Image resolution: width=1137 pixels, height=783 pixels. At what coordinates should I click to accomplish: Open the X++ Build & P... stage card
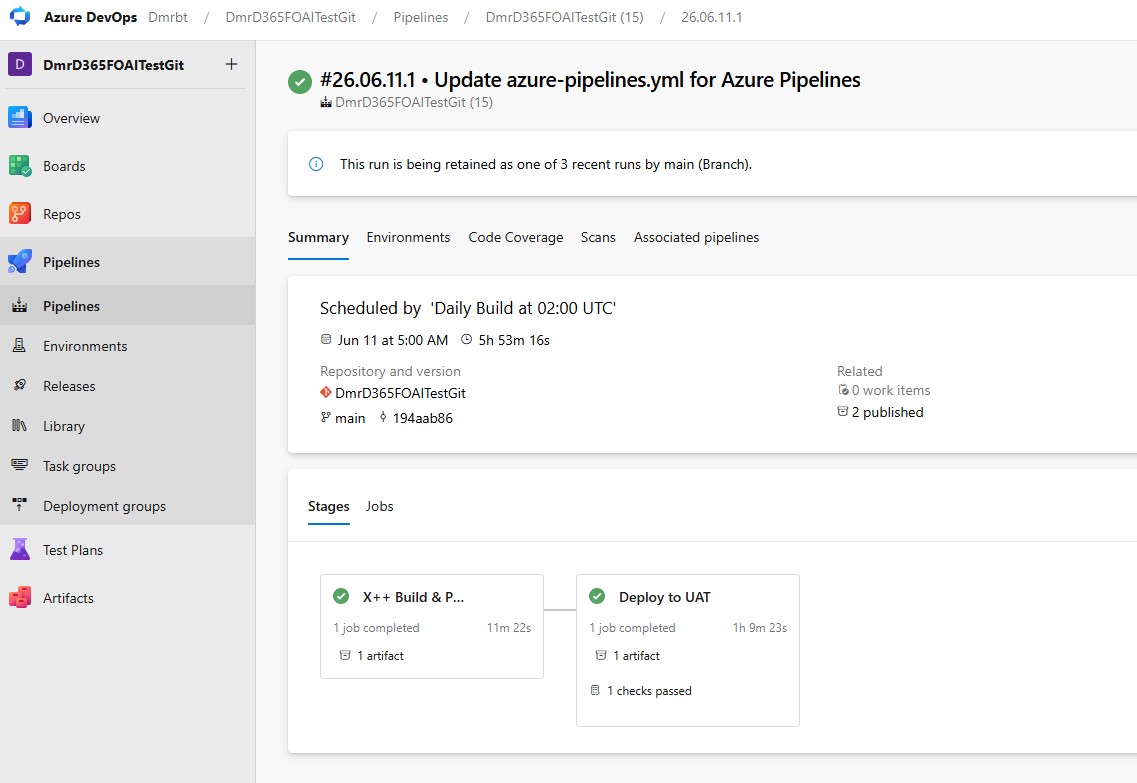(431, 626)
